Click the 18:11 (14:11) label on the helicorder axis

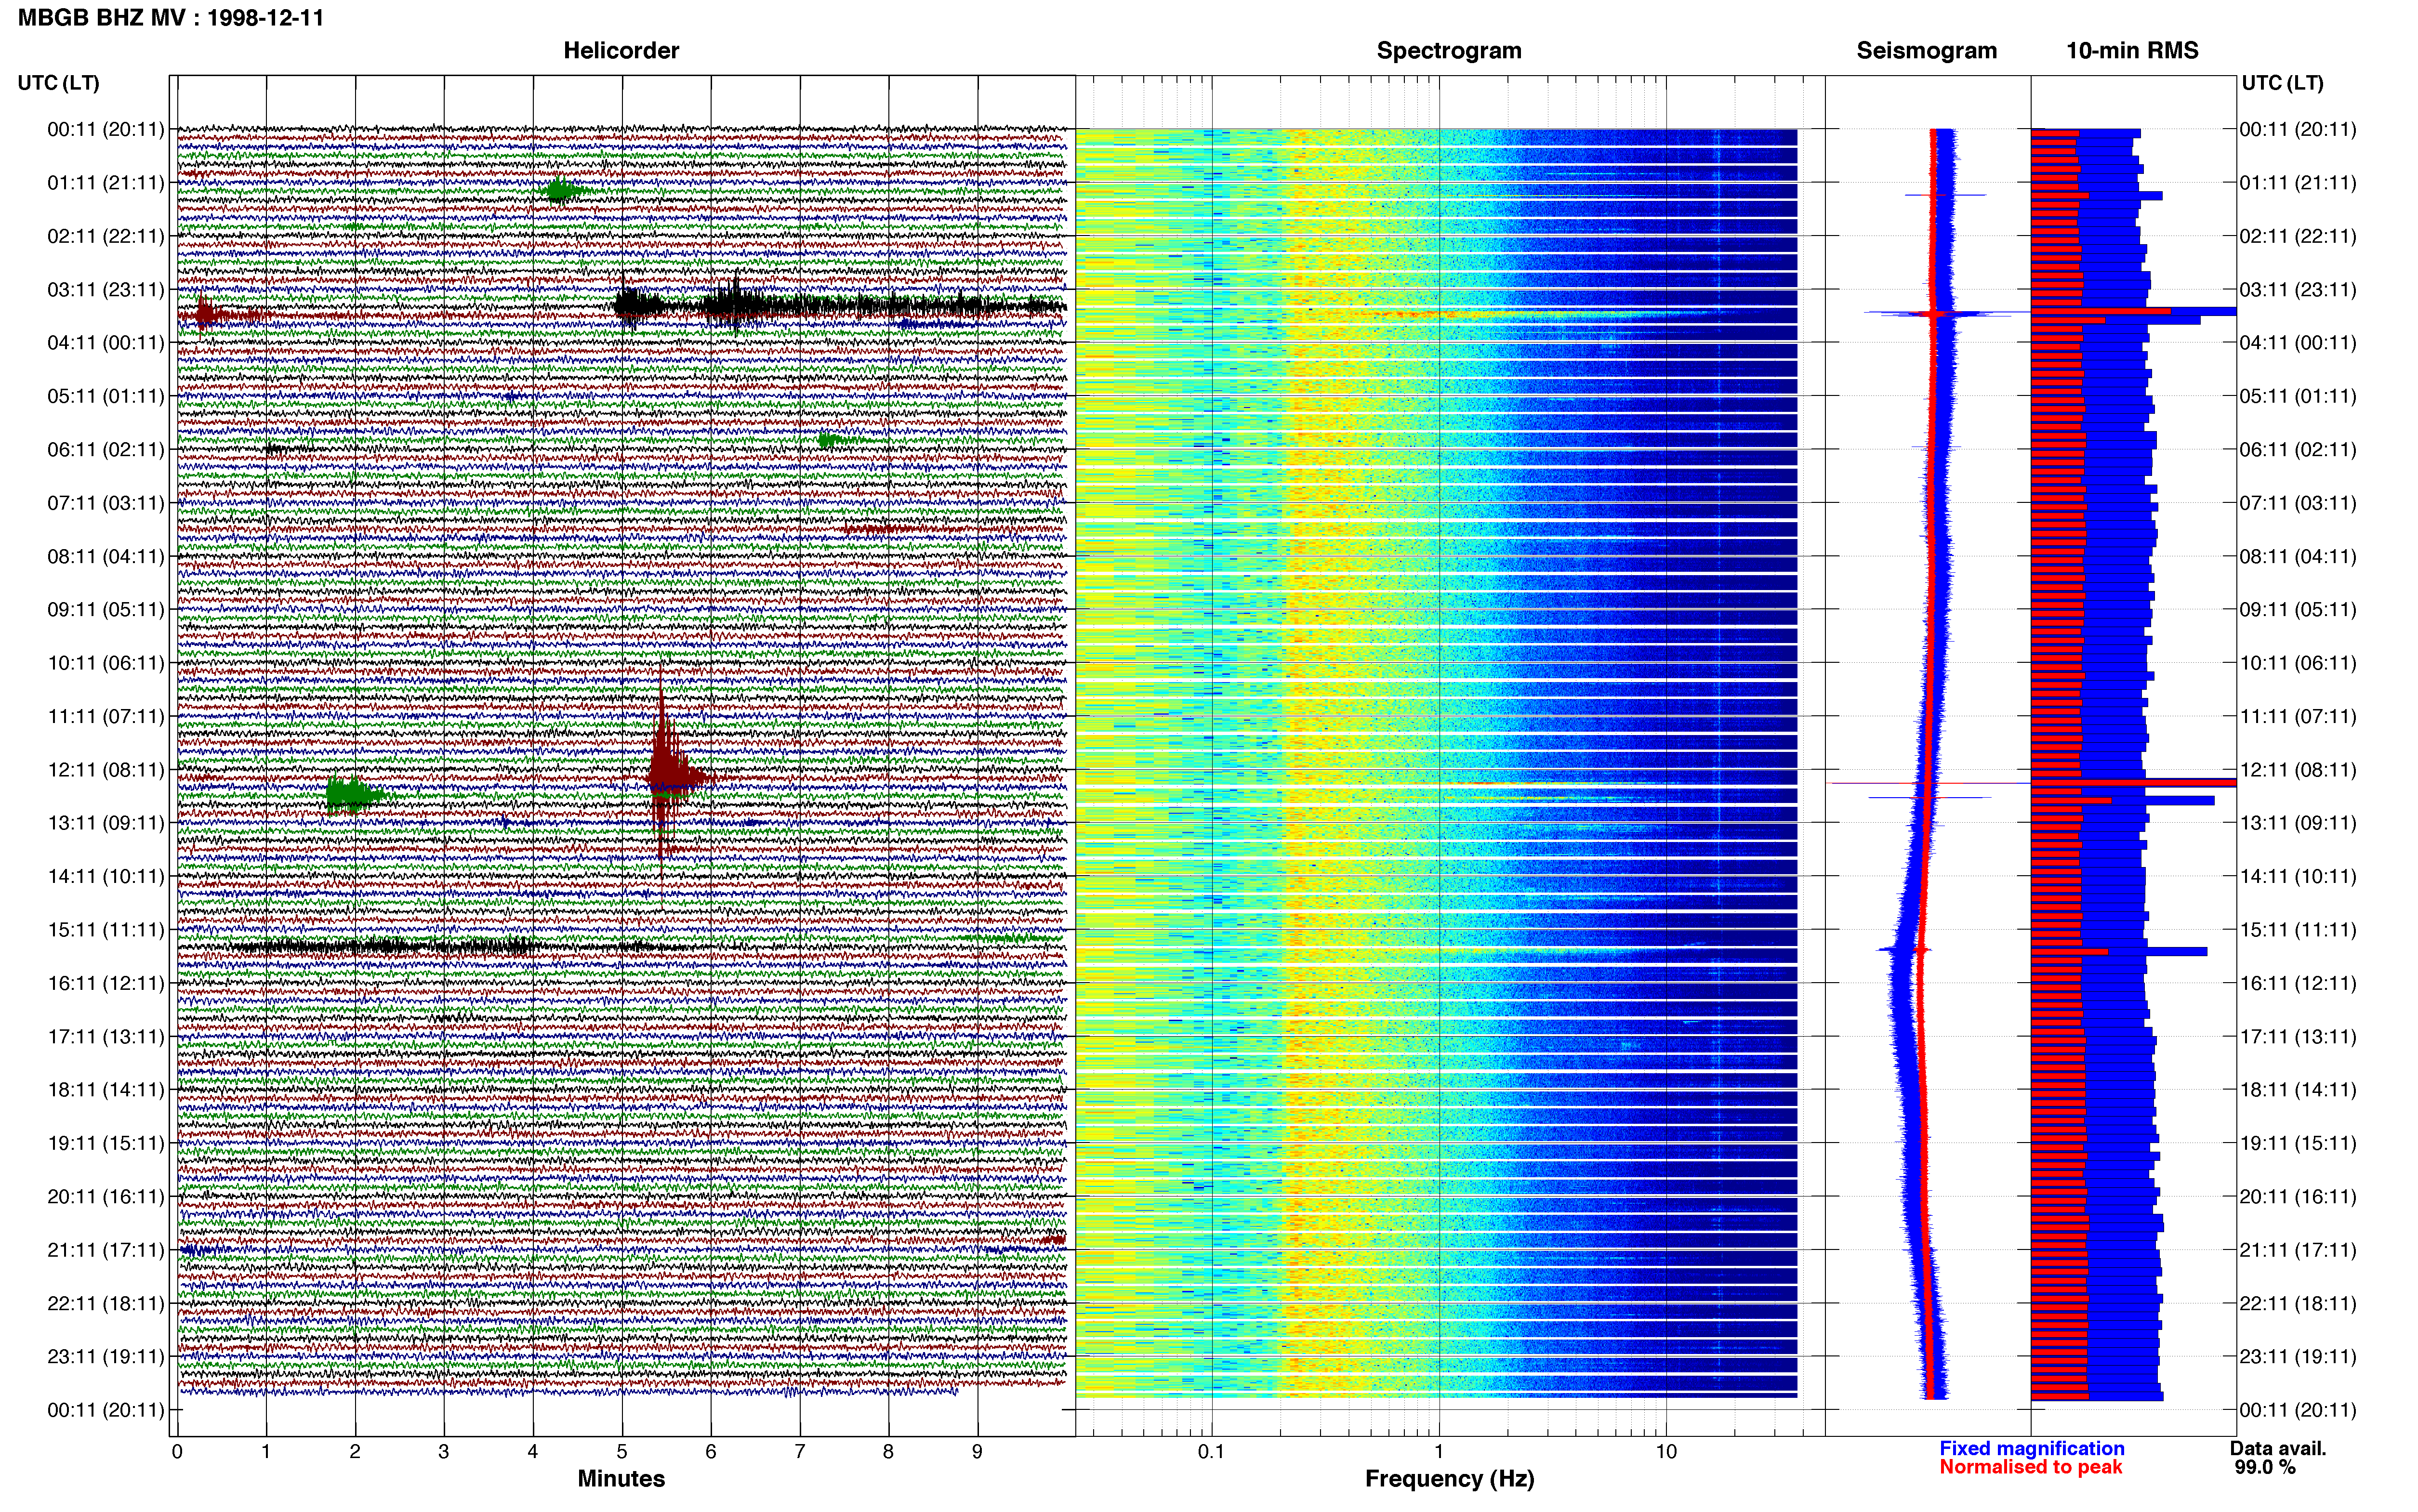[x=106, y=1090]
